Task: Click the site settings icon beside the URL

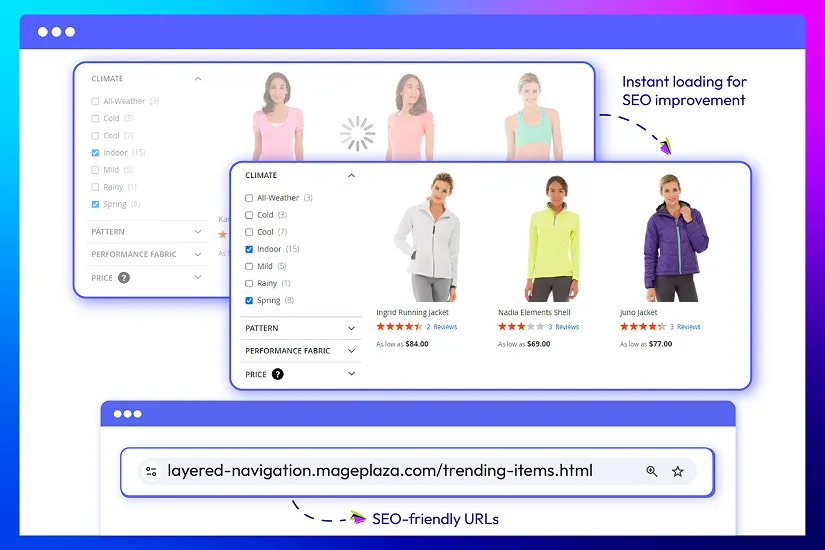Action: coord(151,471)
